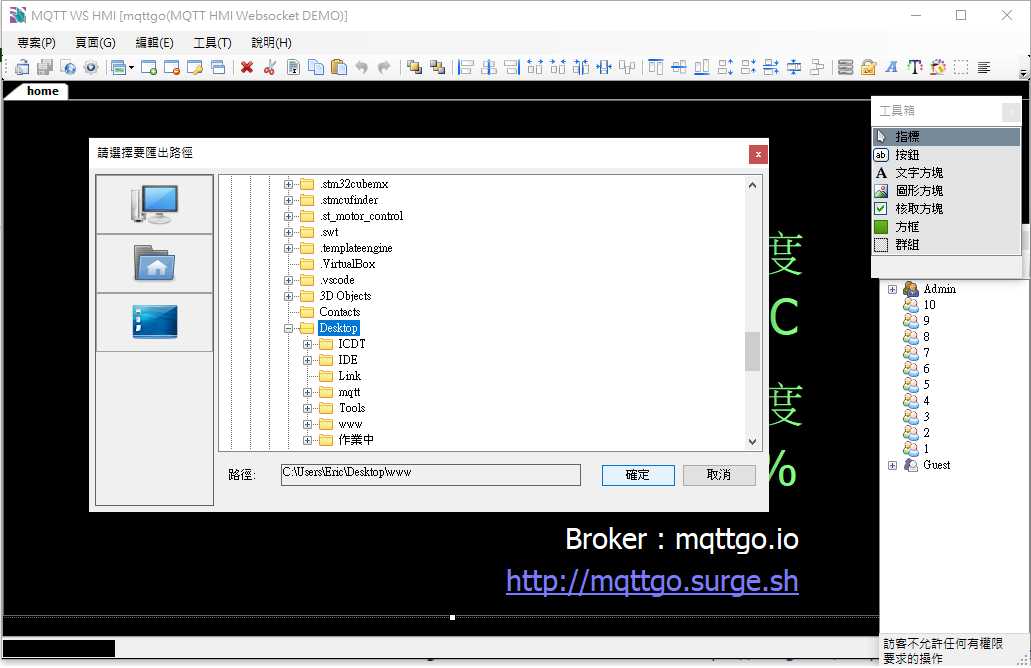Screen dimensions: 1031x668
Task: Cut selection with the scissors icon
Action: (x=270, y=67)
